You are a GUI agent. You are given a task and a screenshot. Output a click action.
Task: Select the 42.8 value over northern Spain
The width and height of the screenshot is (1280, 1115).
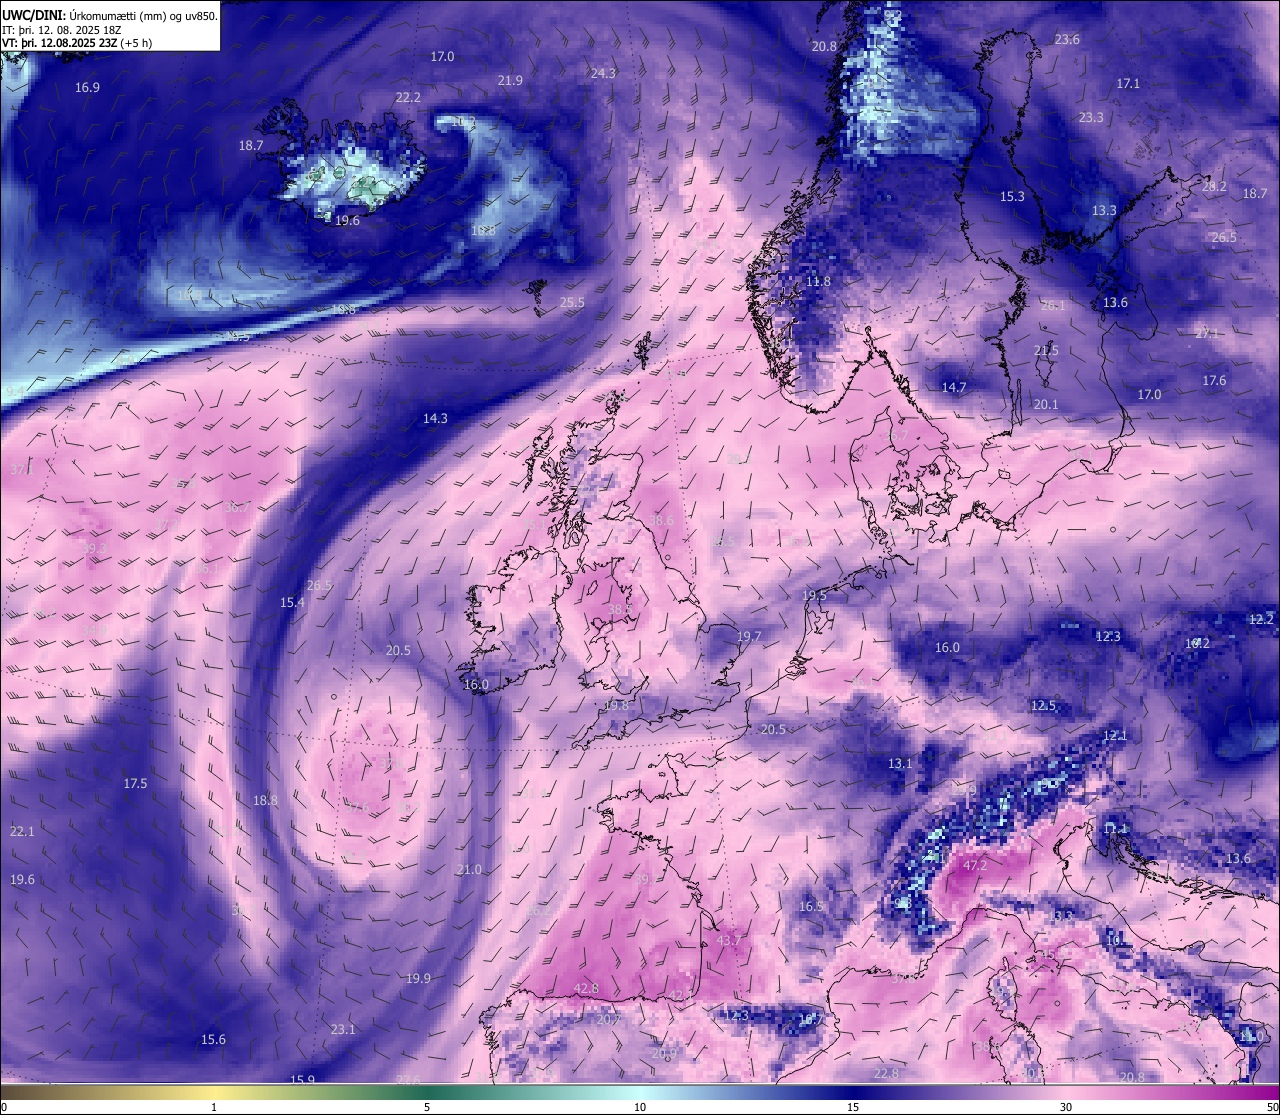tap(586, 989)
